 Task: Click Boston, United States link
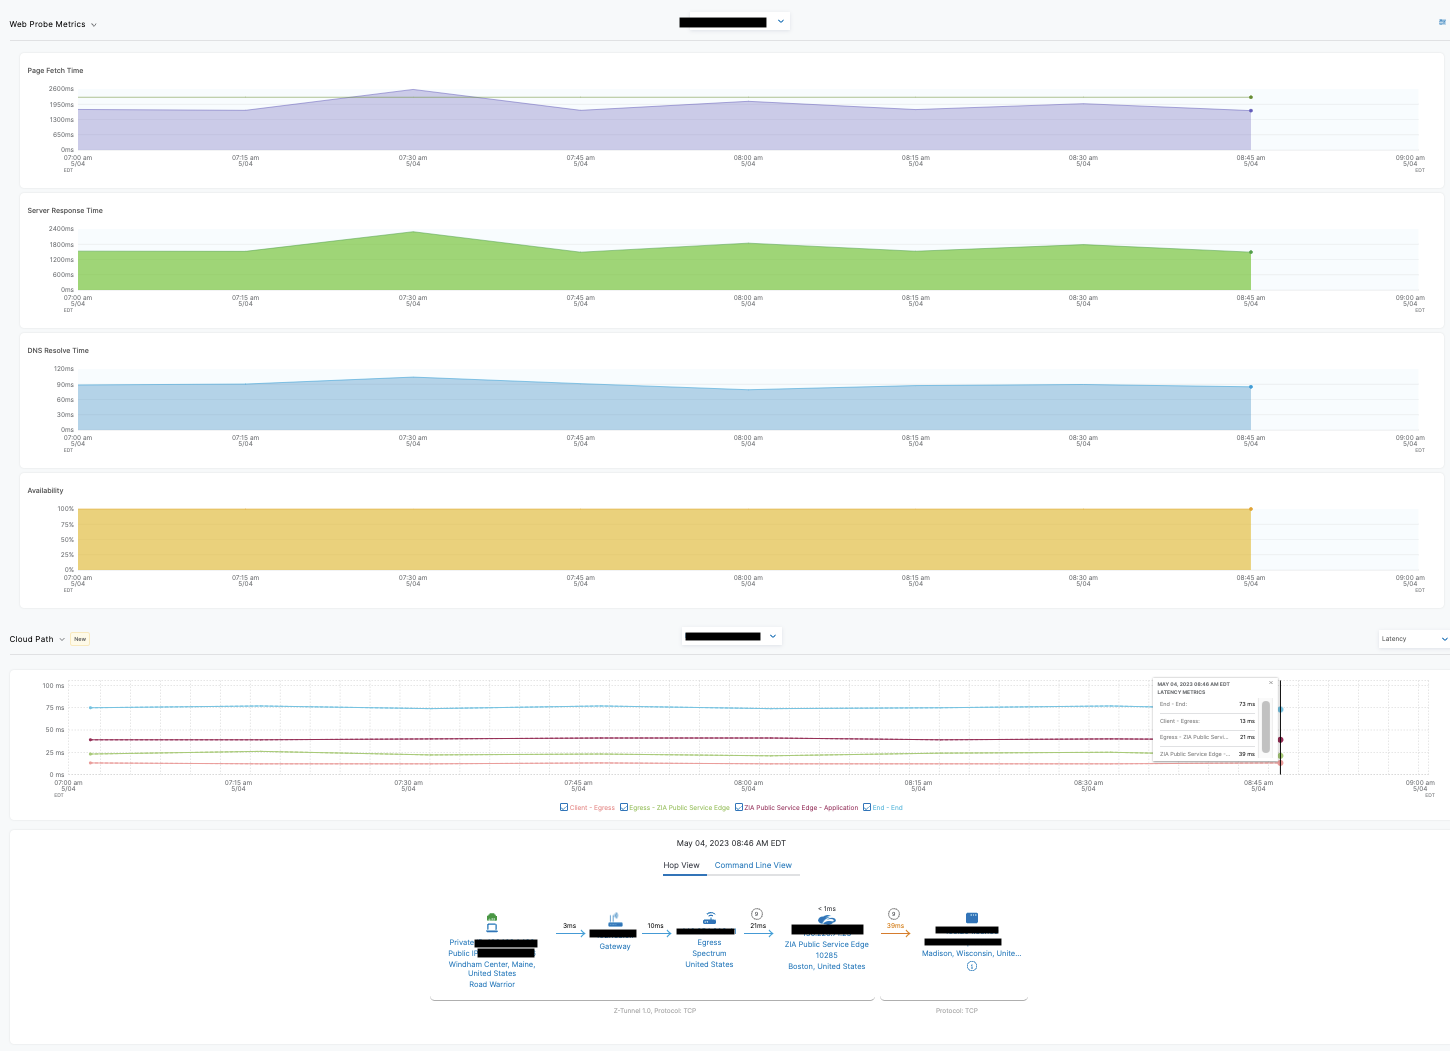click(x=827, y=966)
